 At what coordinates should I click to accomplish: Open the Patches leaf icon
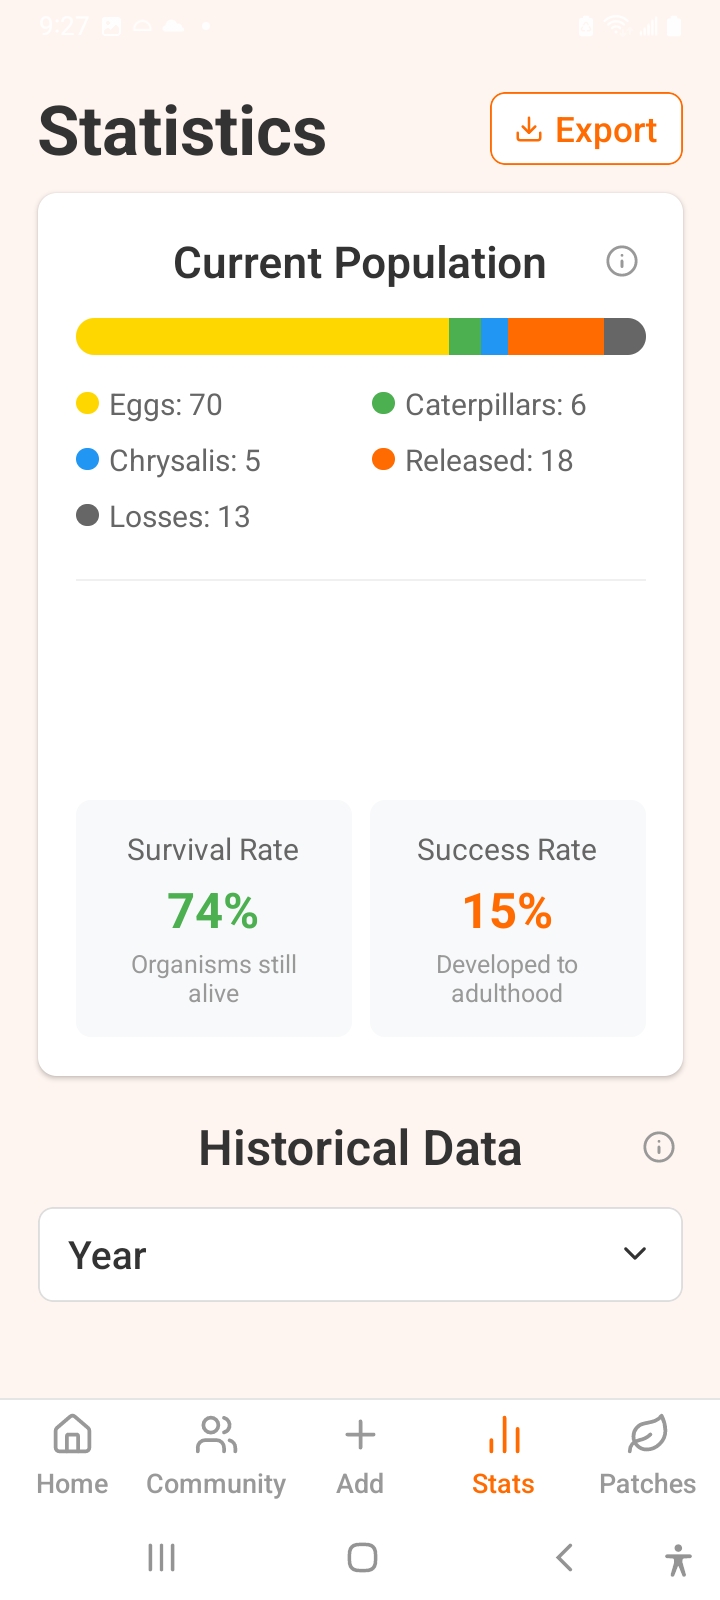coord(648,1436)
